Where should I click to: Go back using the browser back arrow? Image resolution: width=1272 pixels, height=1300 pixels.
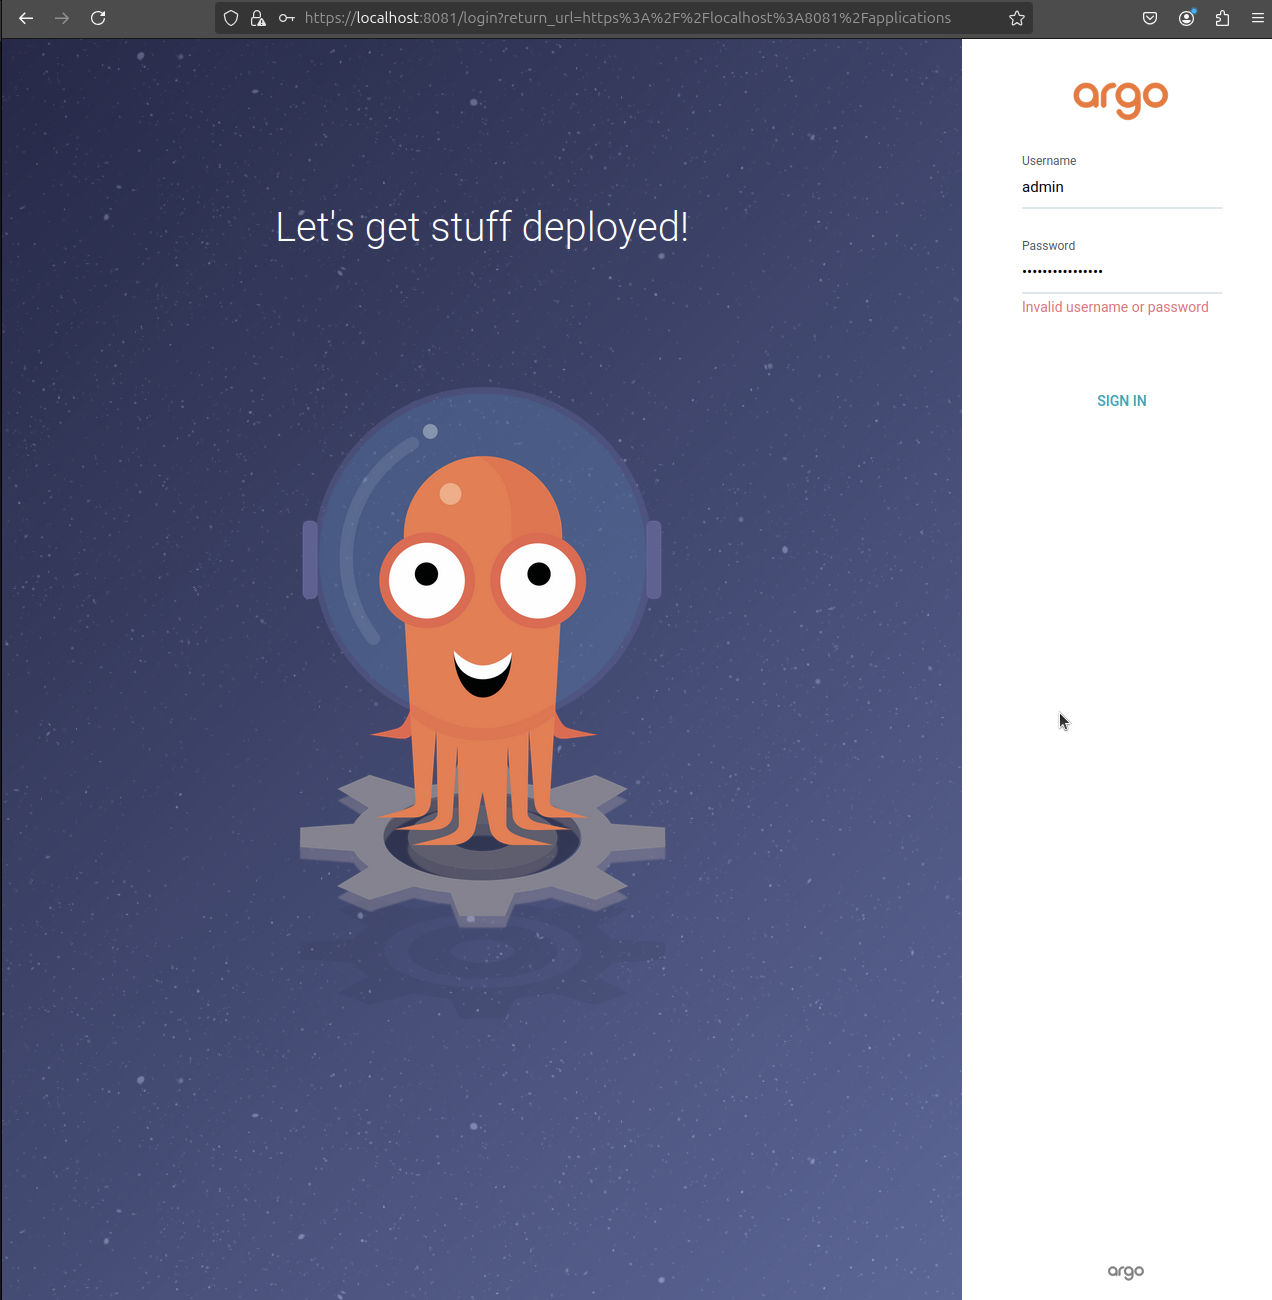coord(26,18)
